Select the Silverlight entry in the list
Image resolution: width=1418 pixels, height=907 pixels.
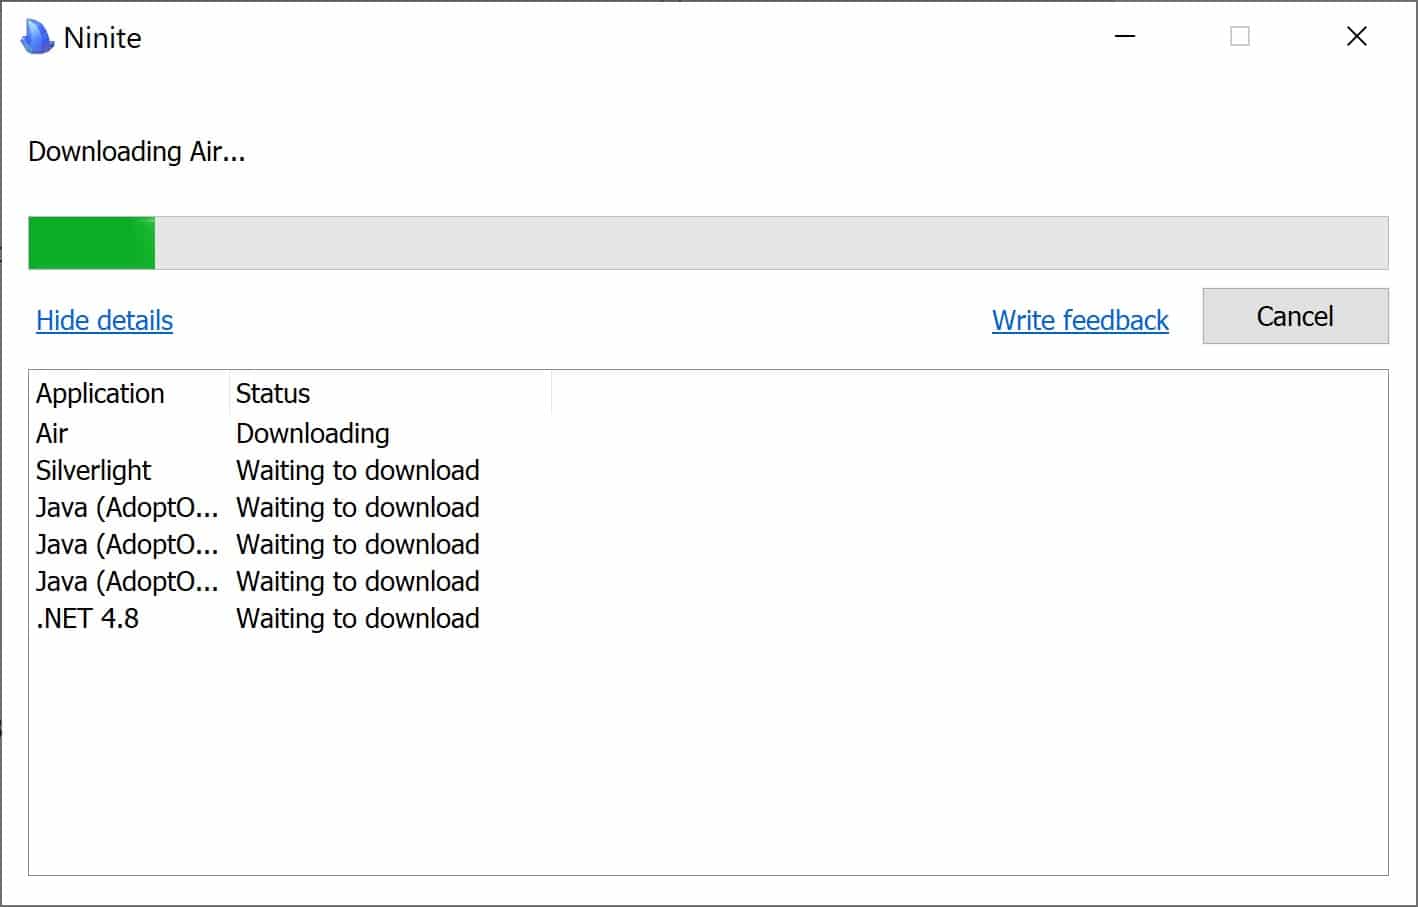(x=93, y=470)
